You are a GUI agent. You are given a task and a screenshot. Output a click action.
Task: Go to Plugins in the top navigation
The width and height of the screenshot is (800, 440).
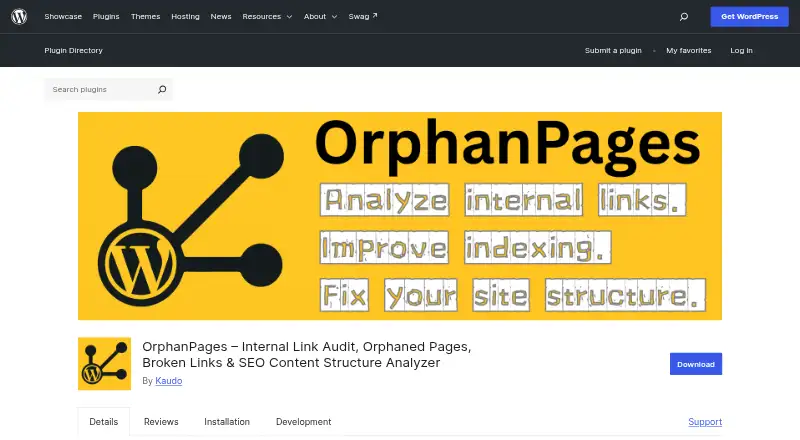click(x=106, y=16)
